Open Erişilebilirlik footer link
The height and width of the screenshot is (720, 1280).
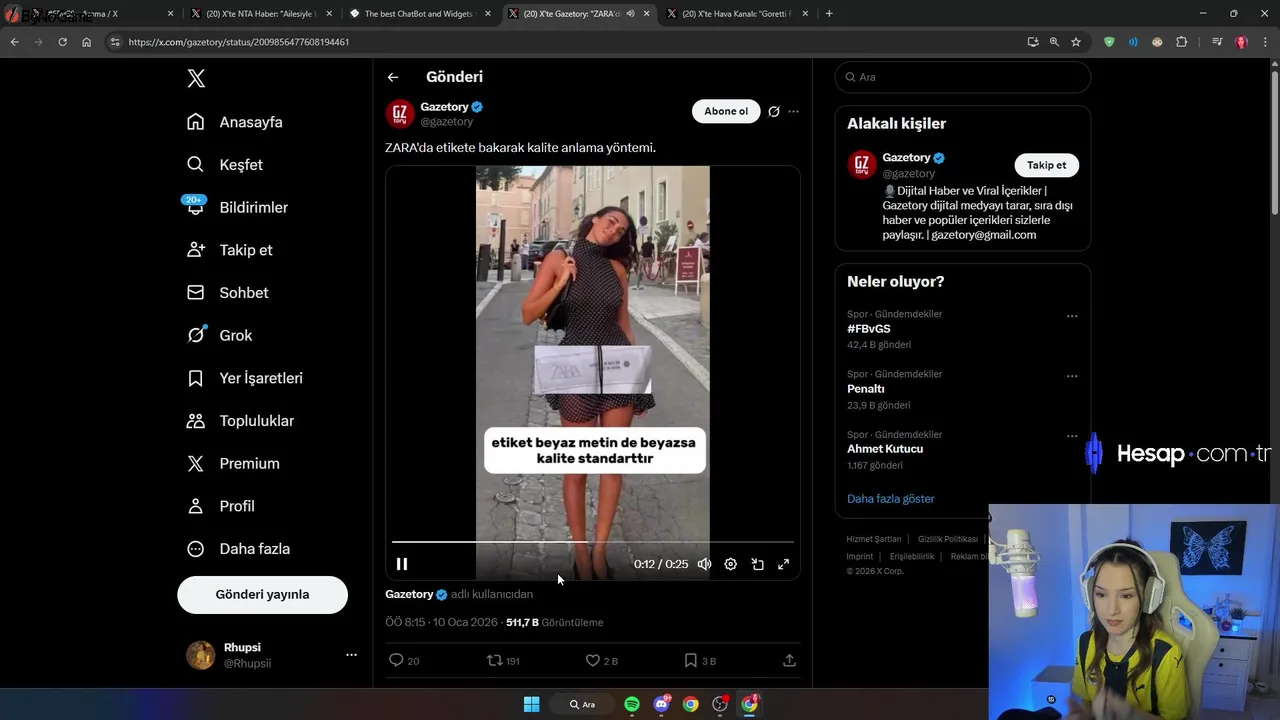point(912,556)
